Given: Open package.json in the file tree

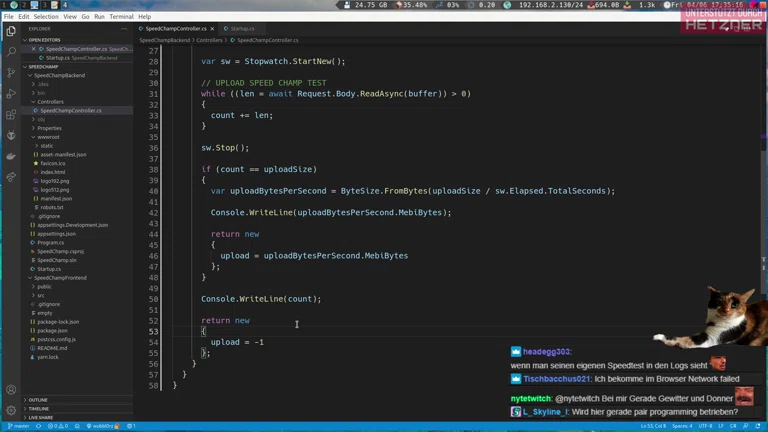Looking at the screenshot, I should point(51,331).
